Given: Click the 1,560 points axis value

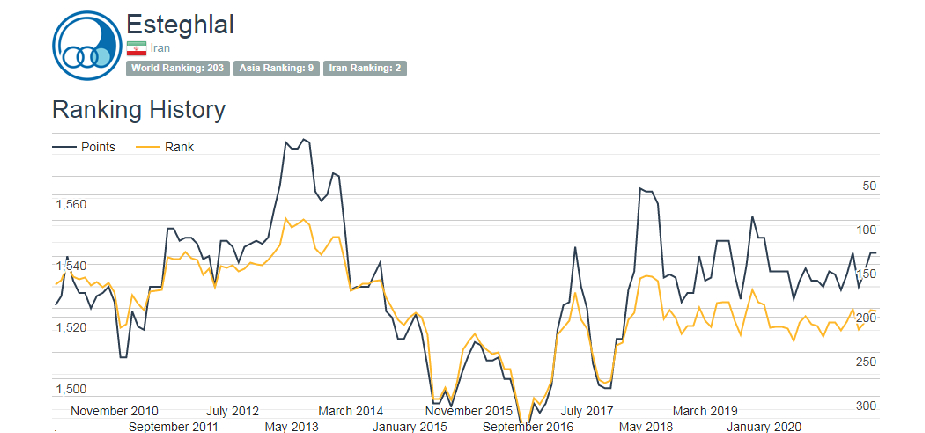Looking at the screenshot, I should point(71,205).
